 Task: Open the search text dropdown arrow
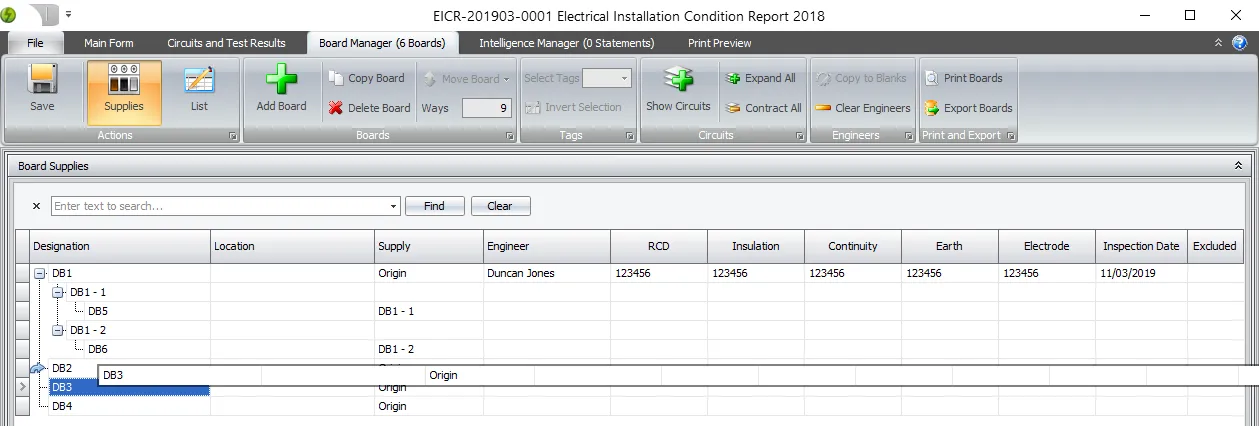393,206
